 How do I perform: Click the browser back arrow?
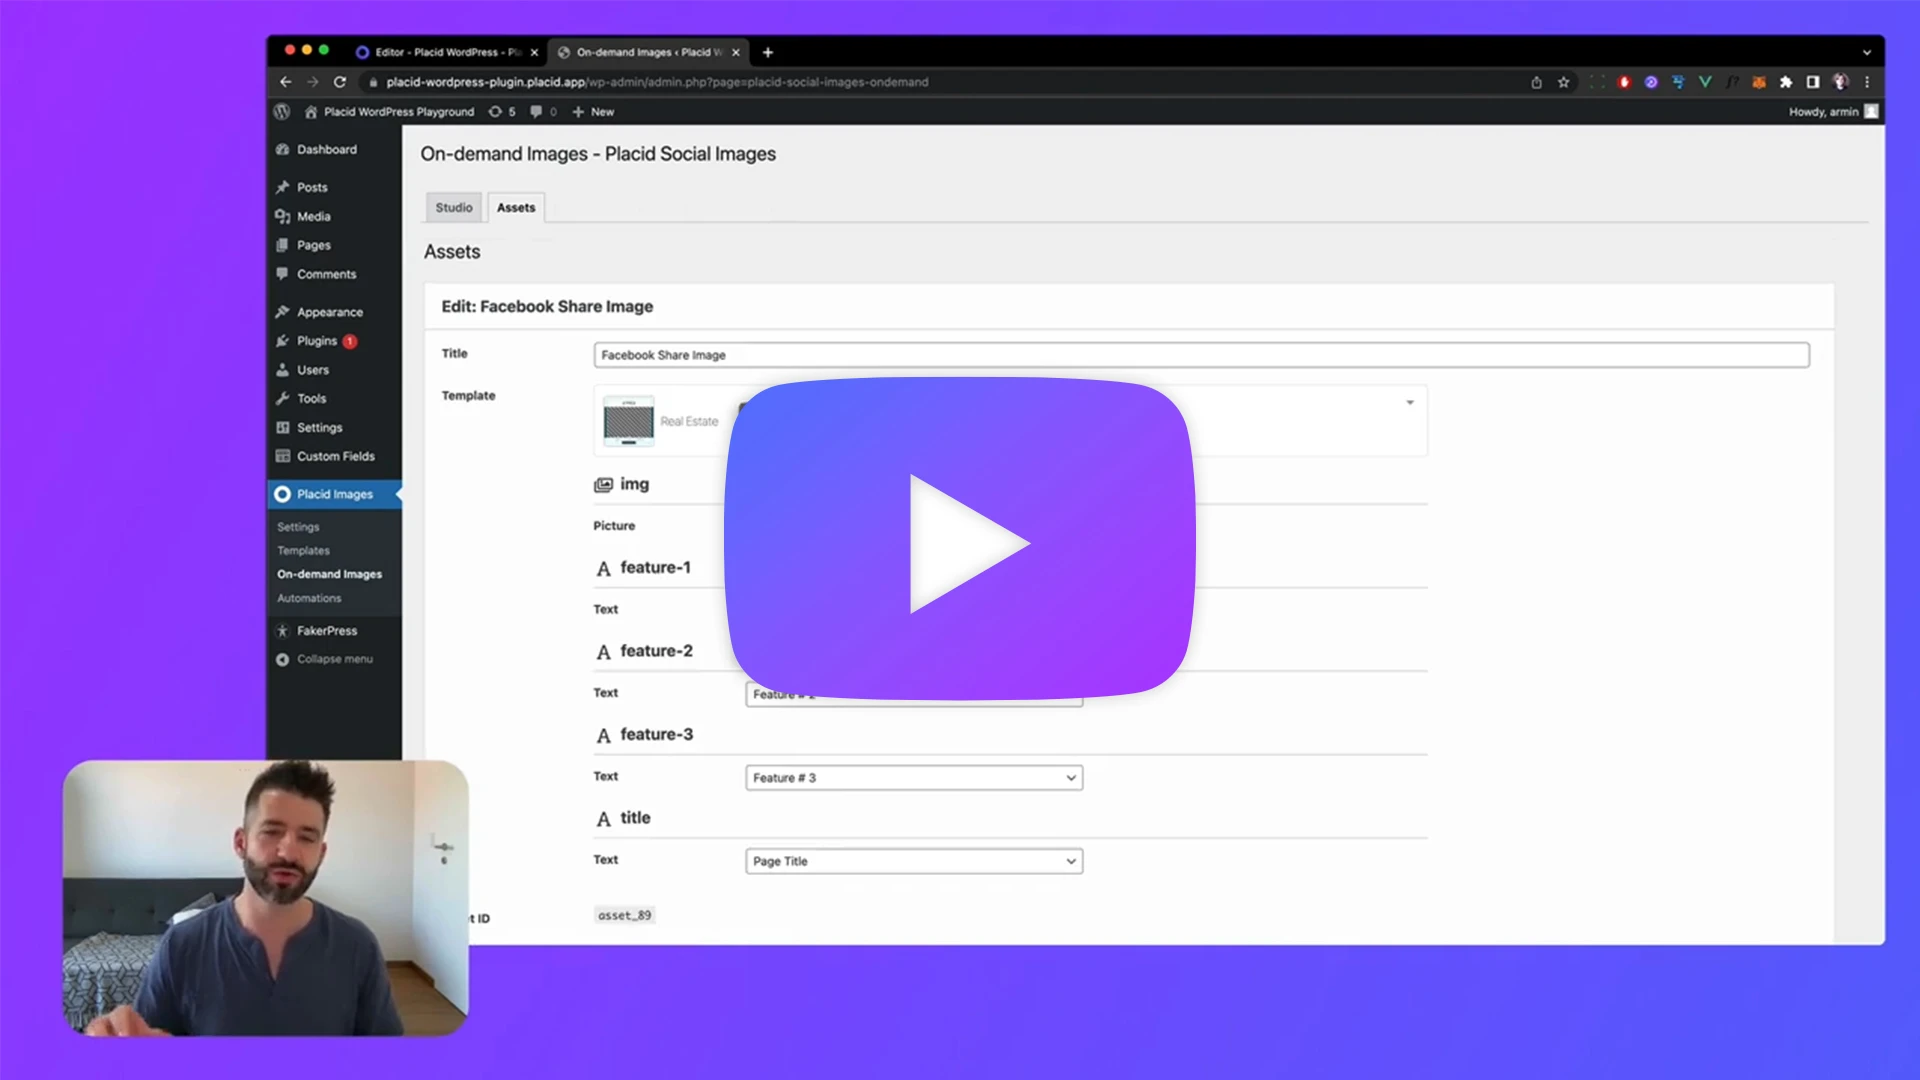(x=286, y=82)
